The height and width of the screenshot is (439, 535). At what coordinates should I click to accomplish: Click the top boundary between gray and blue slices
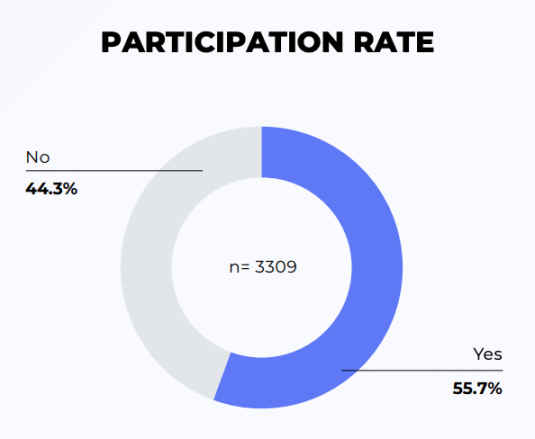(x=262, y=152)
